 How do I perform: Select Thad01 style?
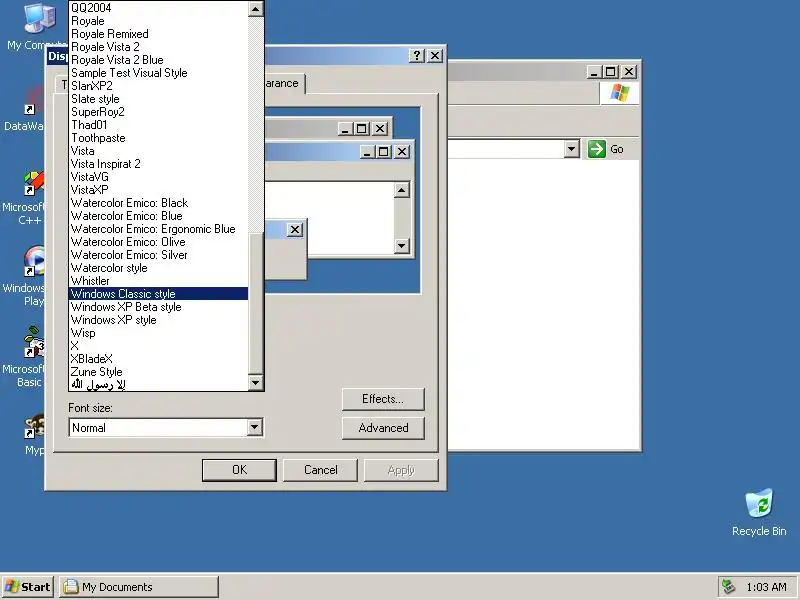(x=158, y=125)
